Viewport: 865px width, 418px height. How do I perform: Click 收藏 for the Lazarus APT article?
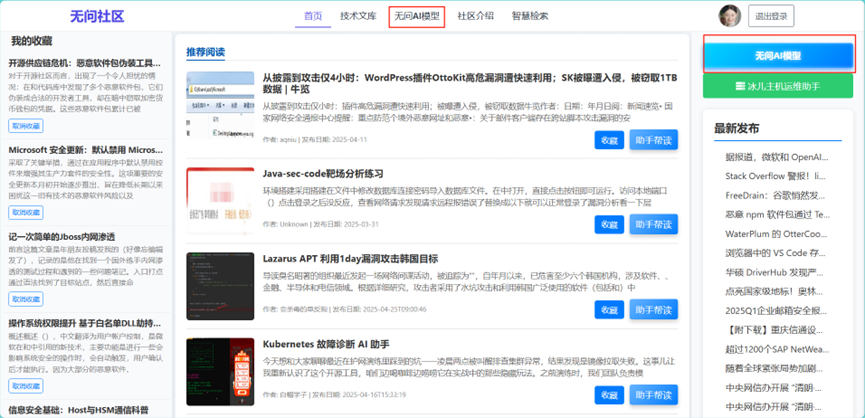pyautogui.click(x=609, y=309)
